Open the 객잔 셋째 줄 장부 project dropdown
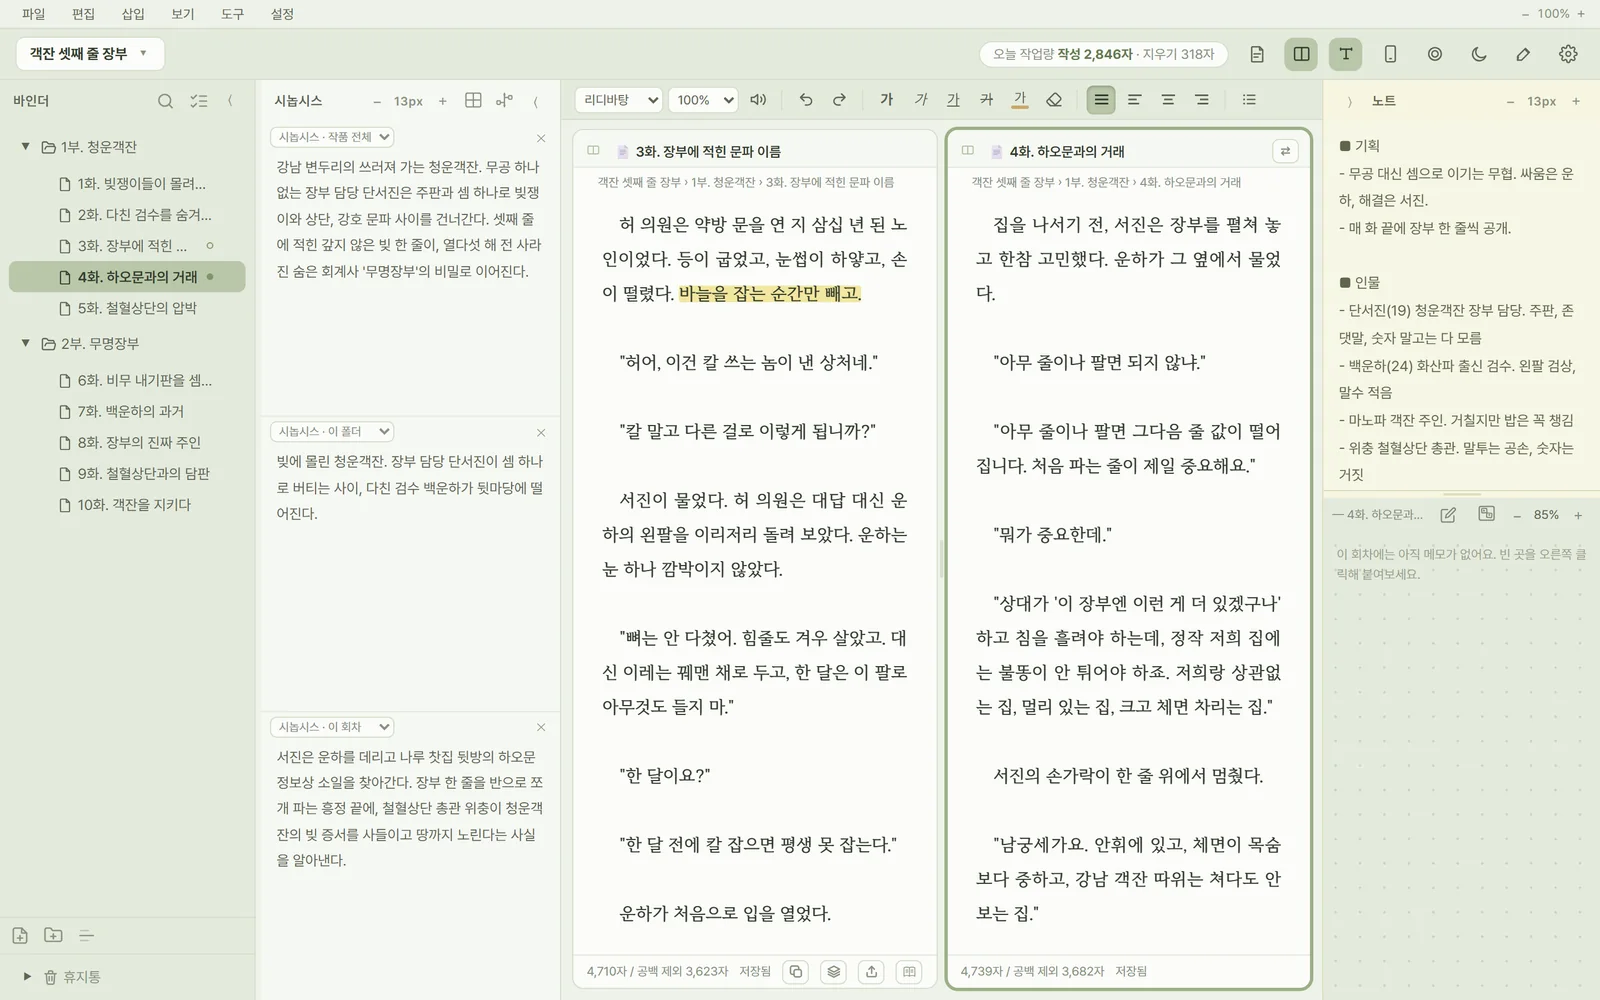 90,54
